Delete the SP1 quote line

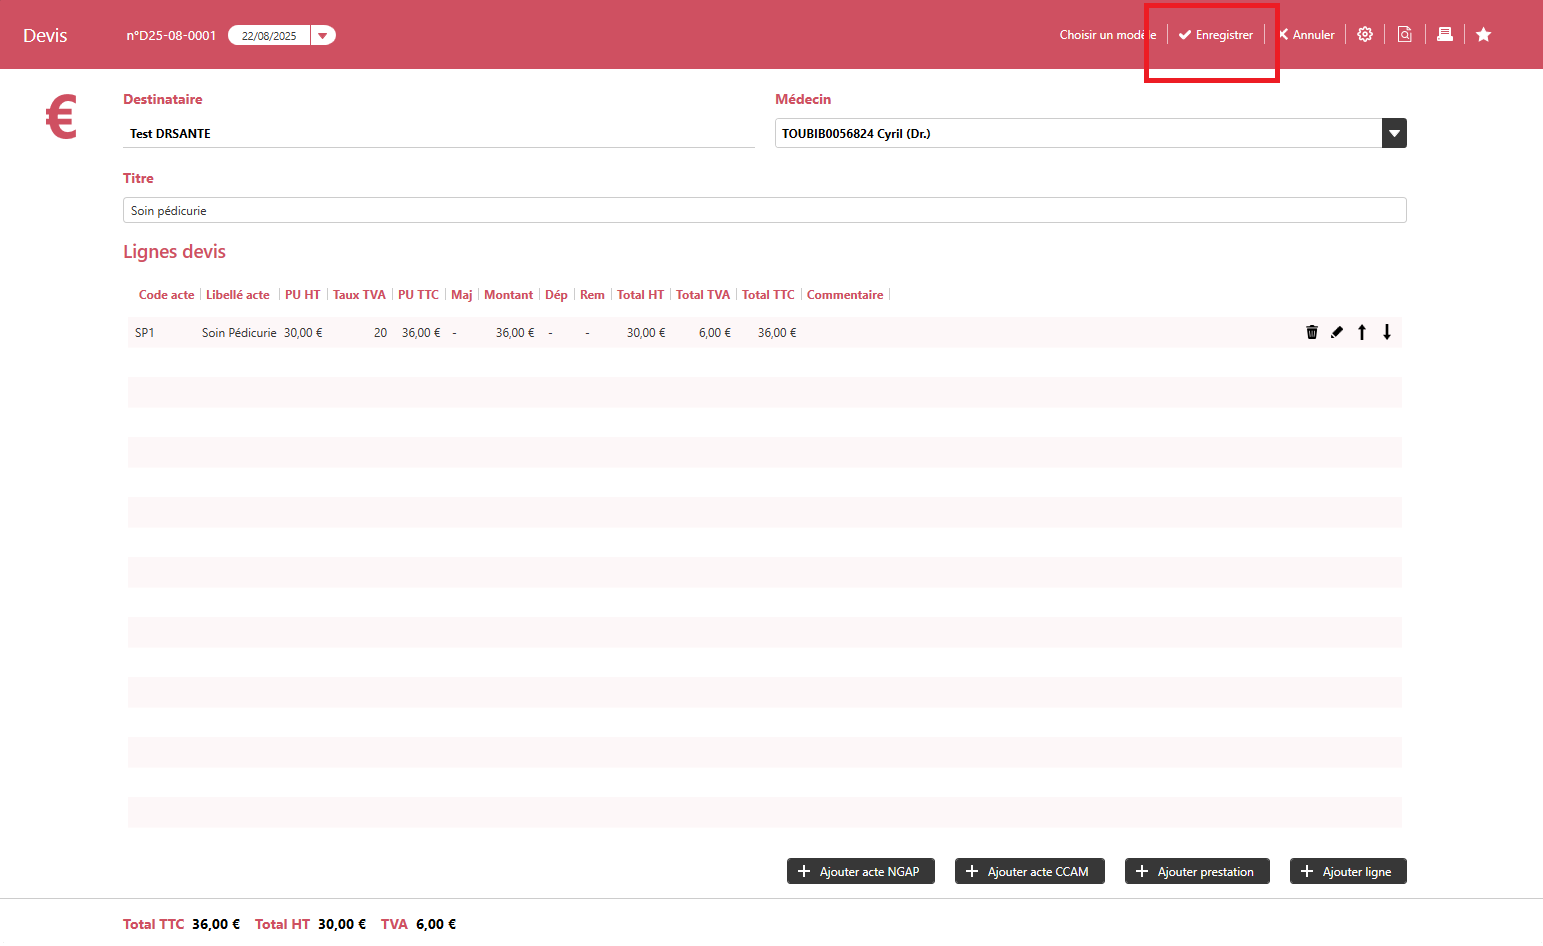1312,332
